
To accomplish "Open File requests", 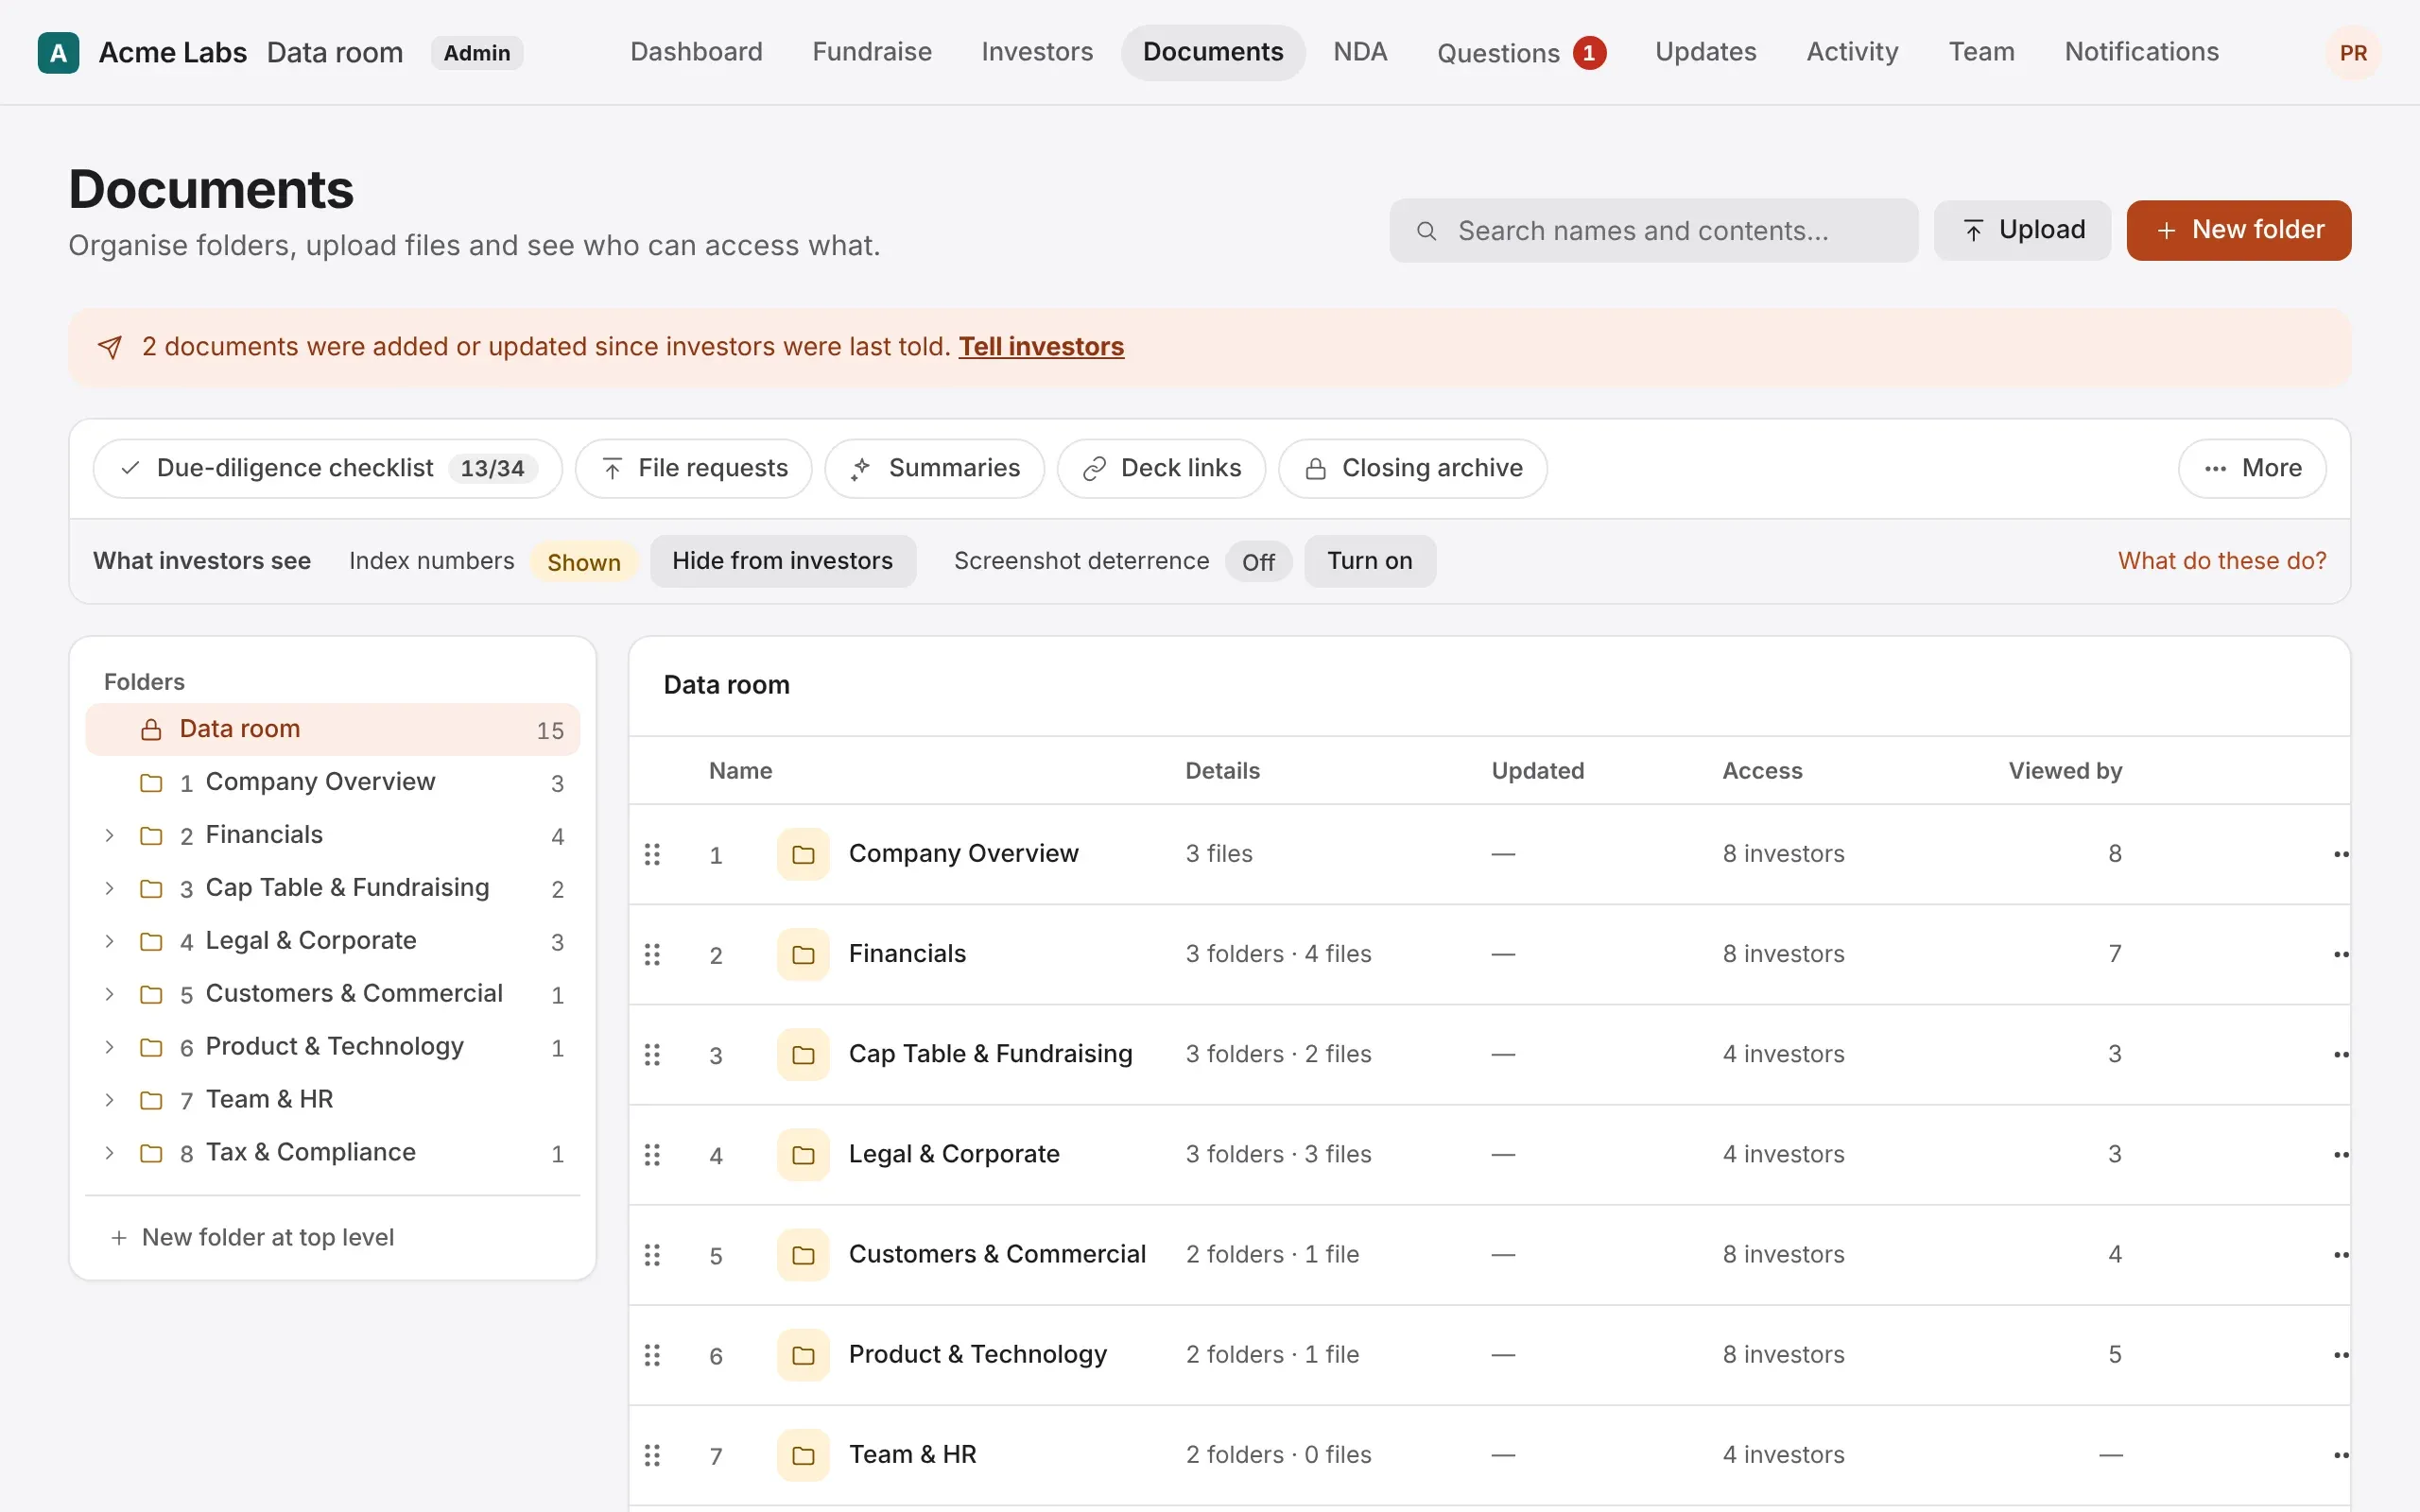I will pyautogui.click(x=694, y=468).
